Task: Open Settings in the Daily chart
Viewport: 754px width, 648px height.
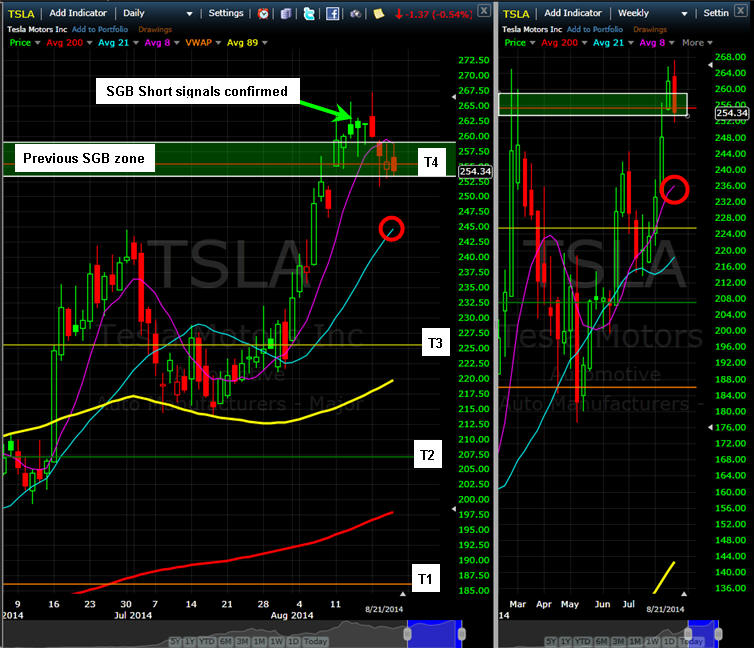Action: pos(226,13)
